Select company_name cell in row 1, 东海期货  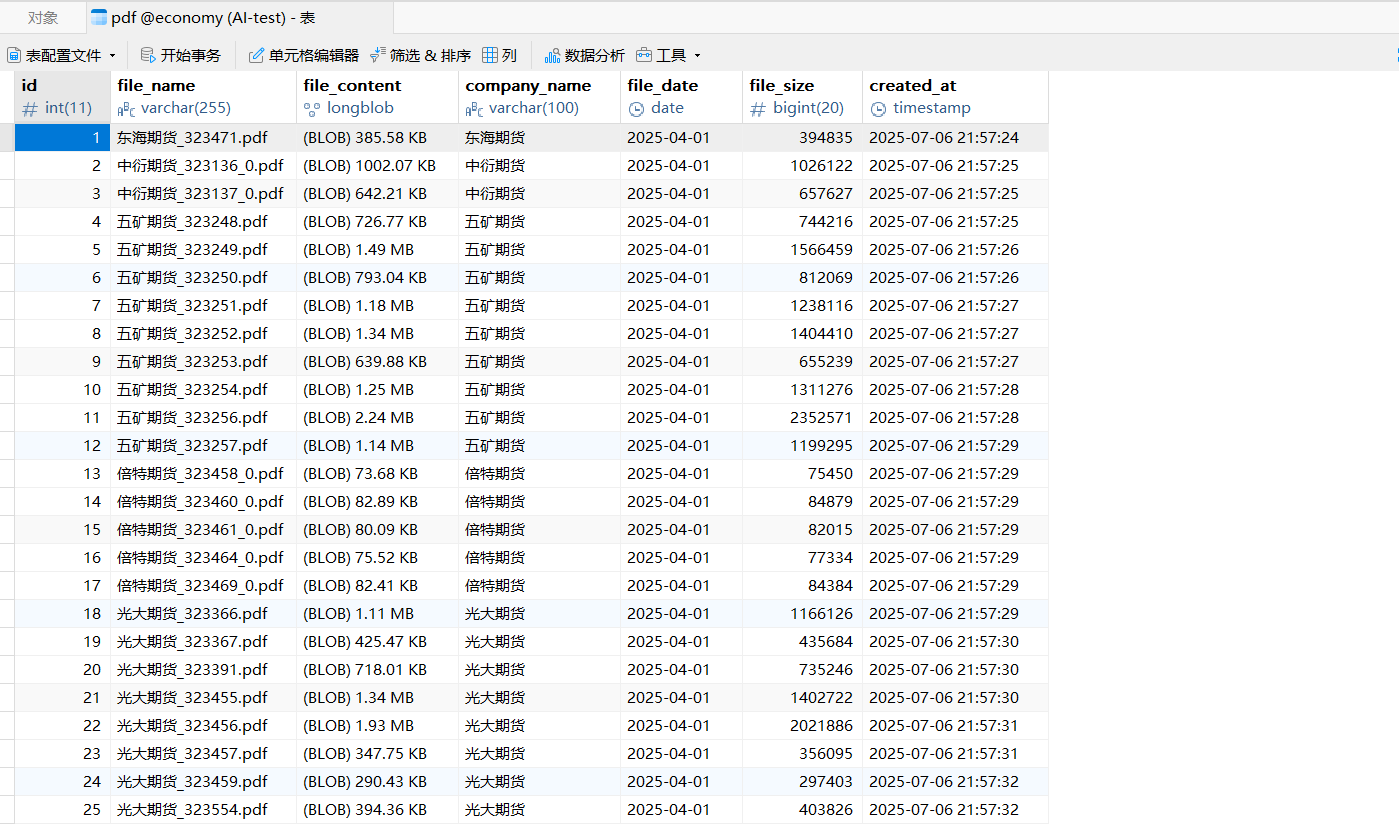539,138
